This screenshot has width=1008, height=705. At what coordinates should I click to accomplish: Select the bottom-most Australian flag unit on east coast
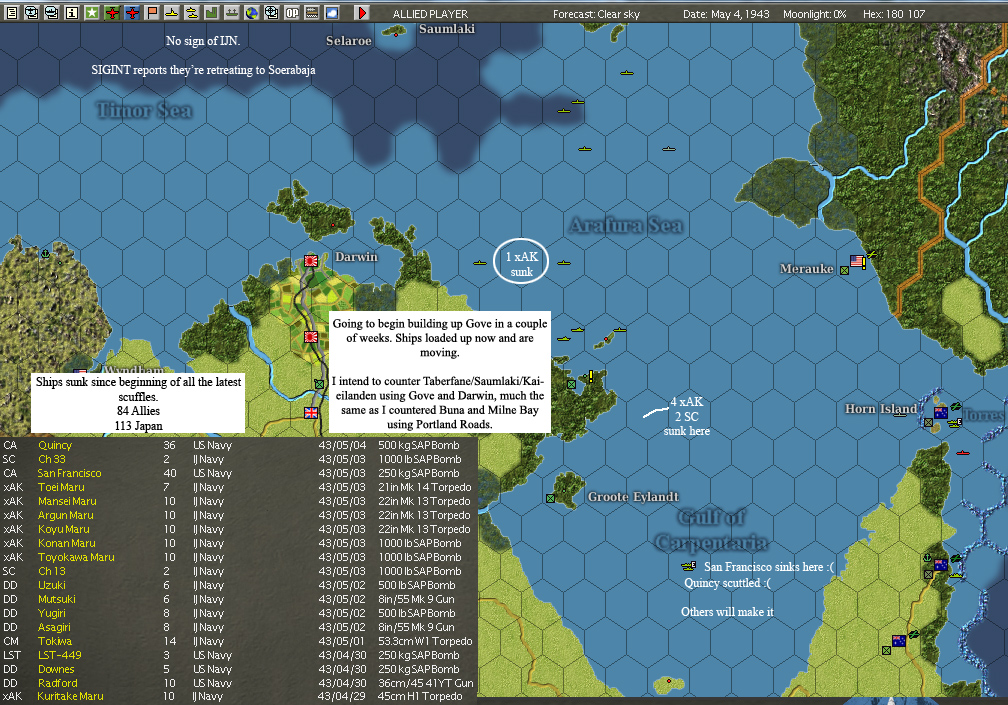coord(899,641)
